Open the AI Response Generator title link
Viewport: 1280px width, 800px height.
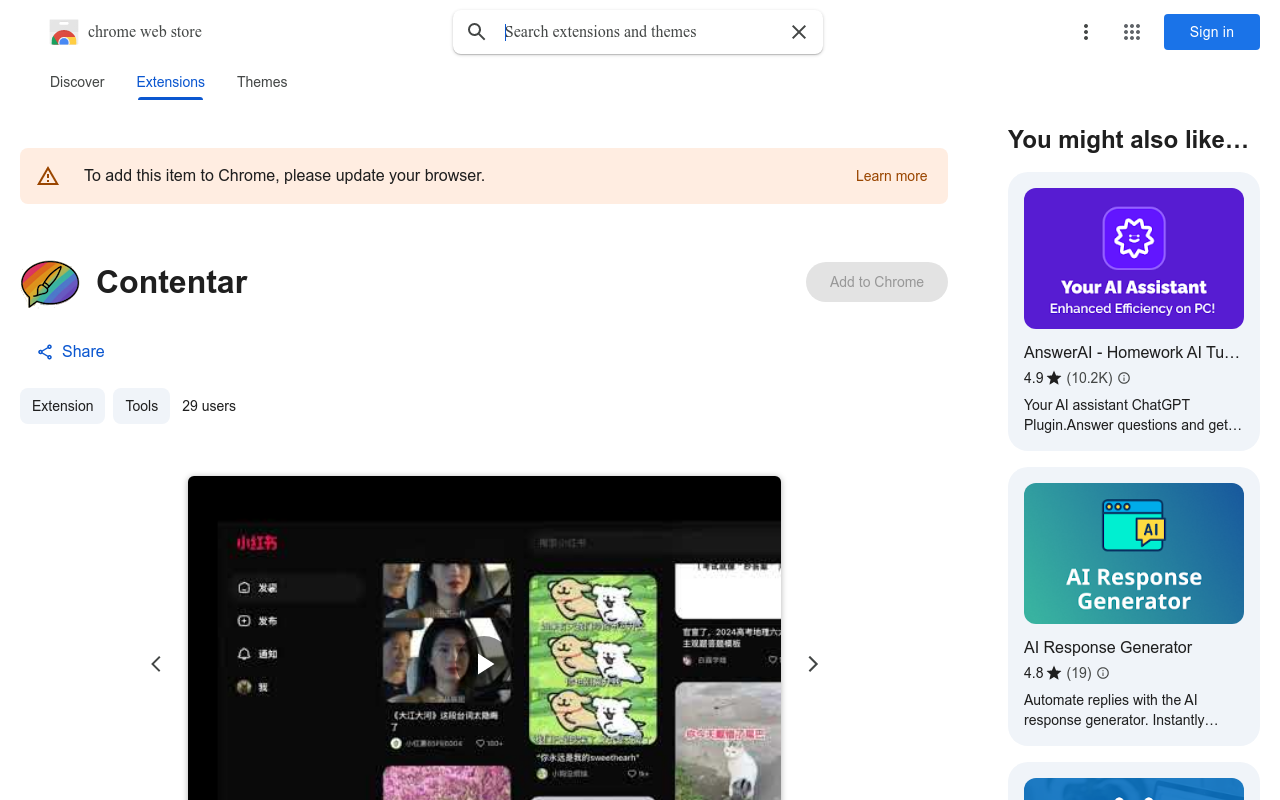point(1108,647)
